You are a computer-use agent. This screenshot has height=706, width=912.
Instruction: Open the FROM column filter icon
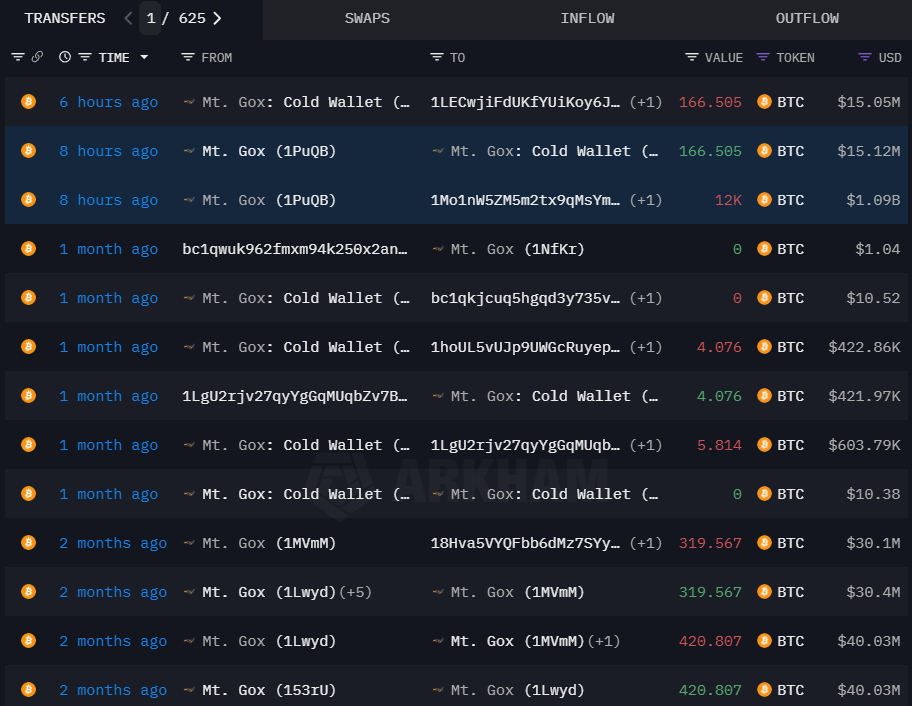click(x=188, y=57)
